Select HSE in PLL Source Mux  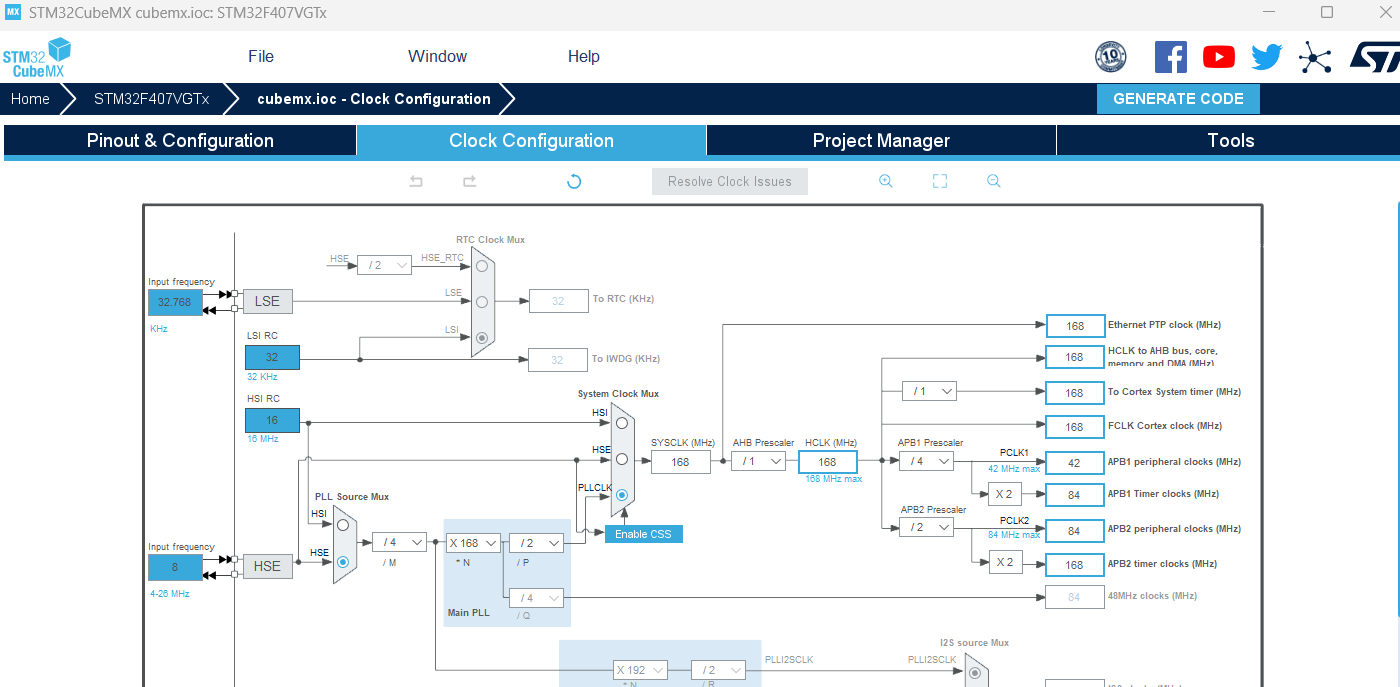(x=343, y=562)
